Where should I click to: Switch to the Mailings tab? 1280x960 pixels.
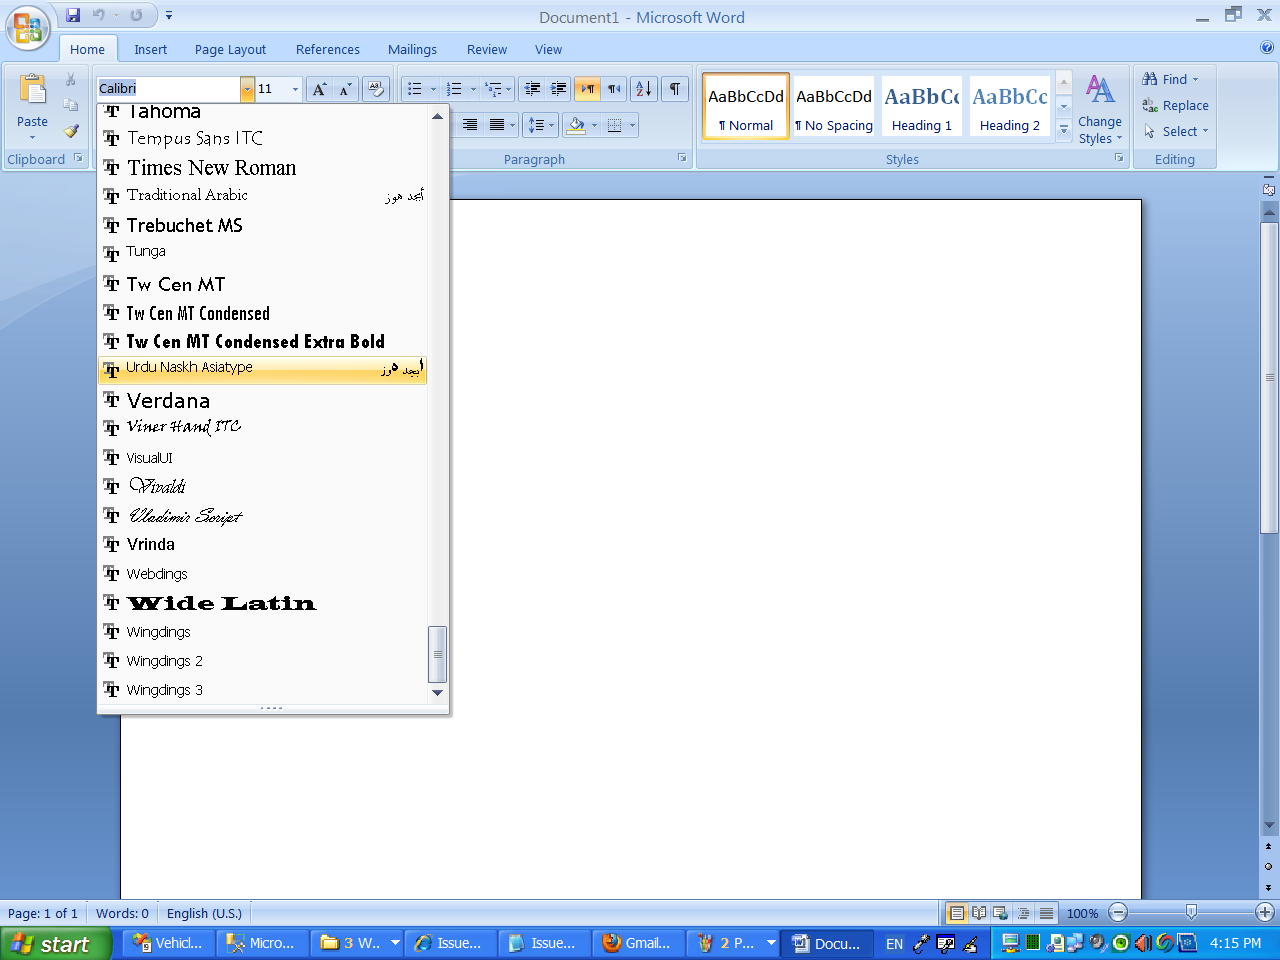point(412,49)
